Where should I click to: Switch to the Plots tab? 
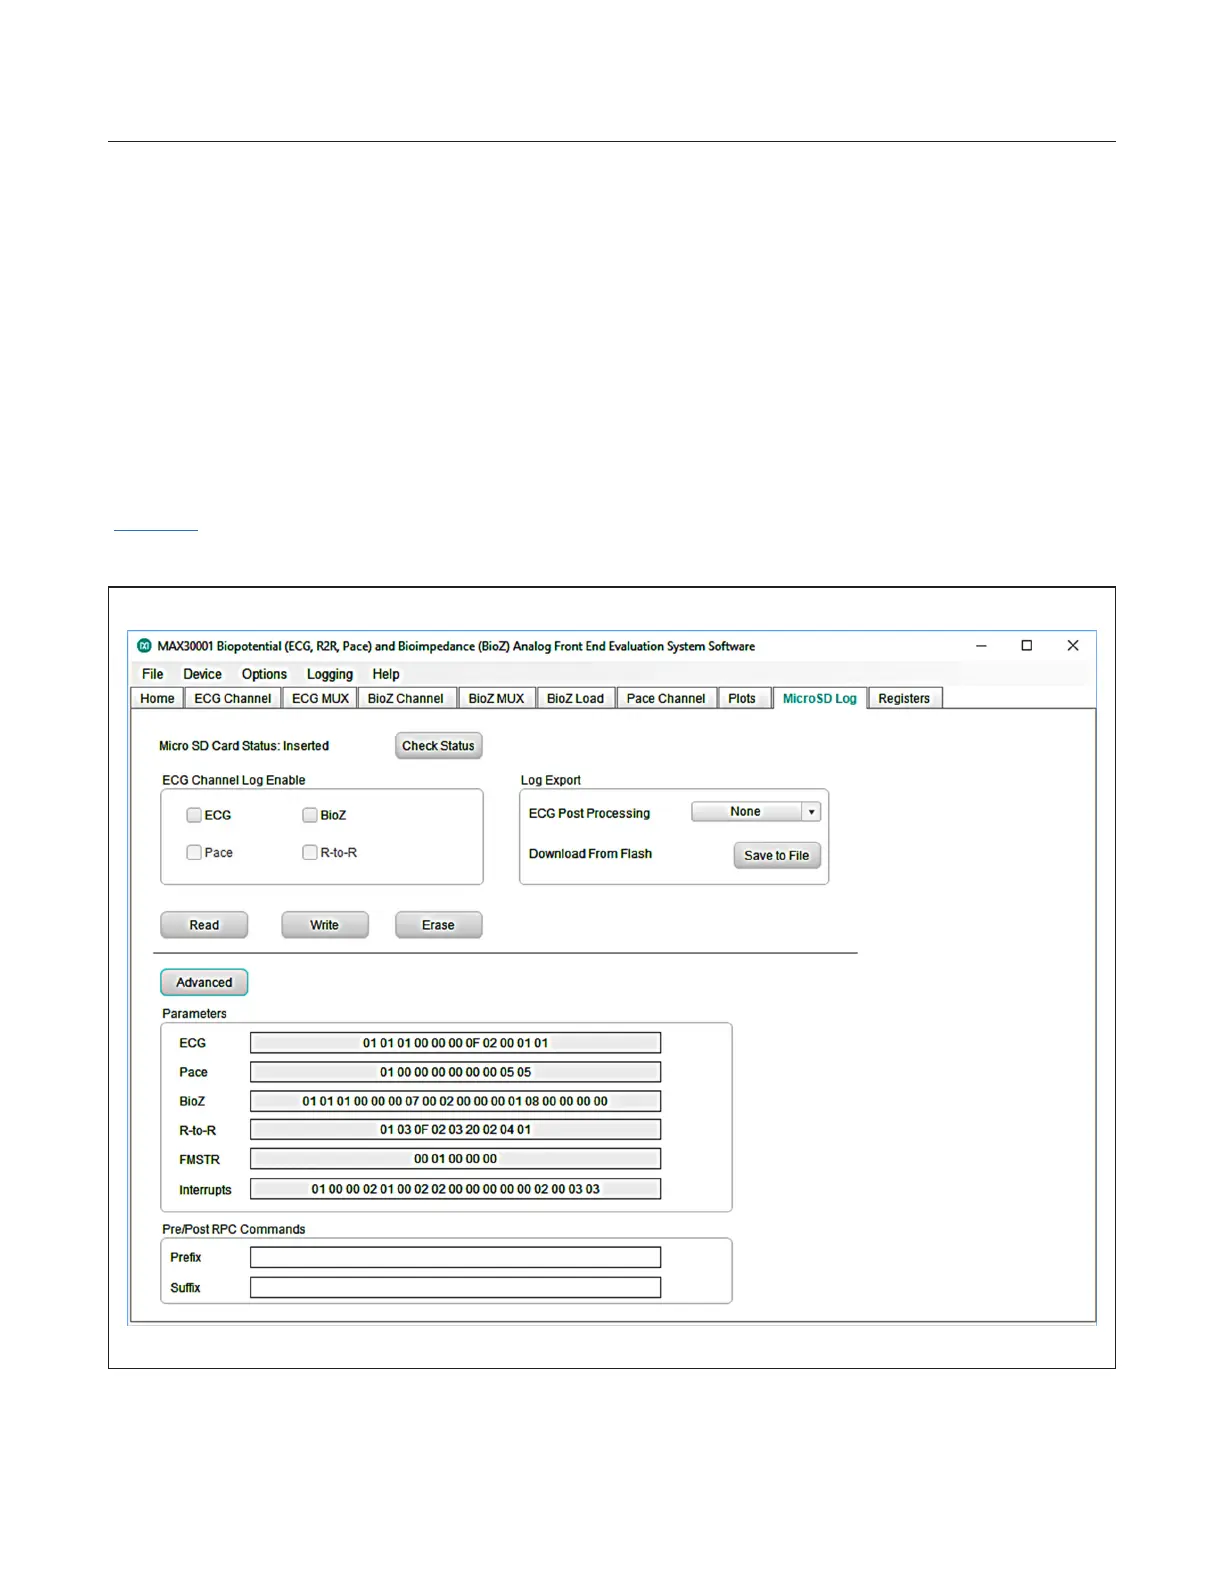click(x=742, y=698)
